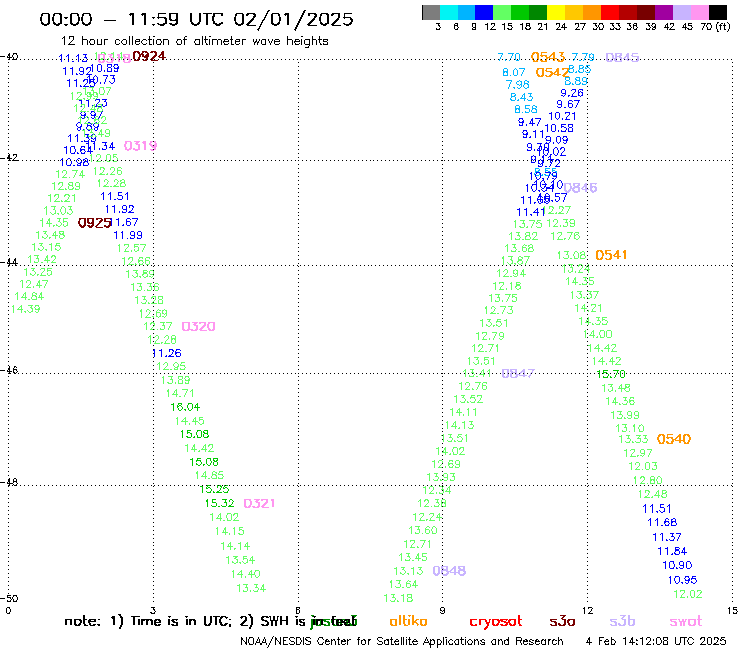
Task: Select the wave height value 13.64
Action: 404,584
